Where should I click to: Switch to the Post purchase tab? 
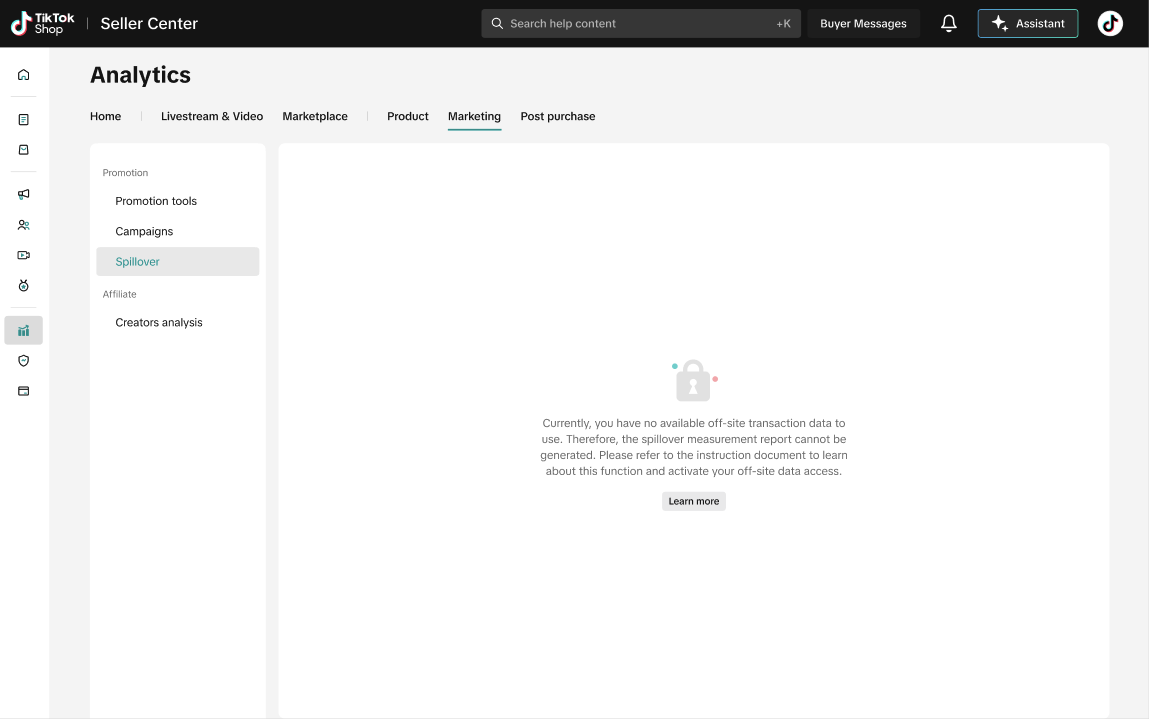click(557, 117)
